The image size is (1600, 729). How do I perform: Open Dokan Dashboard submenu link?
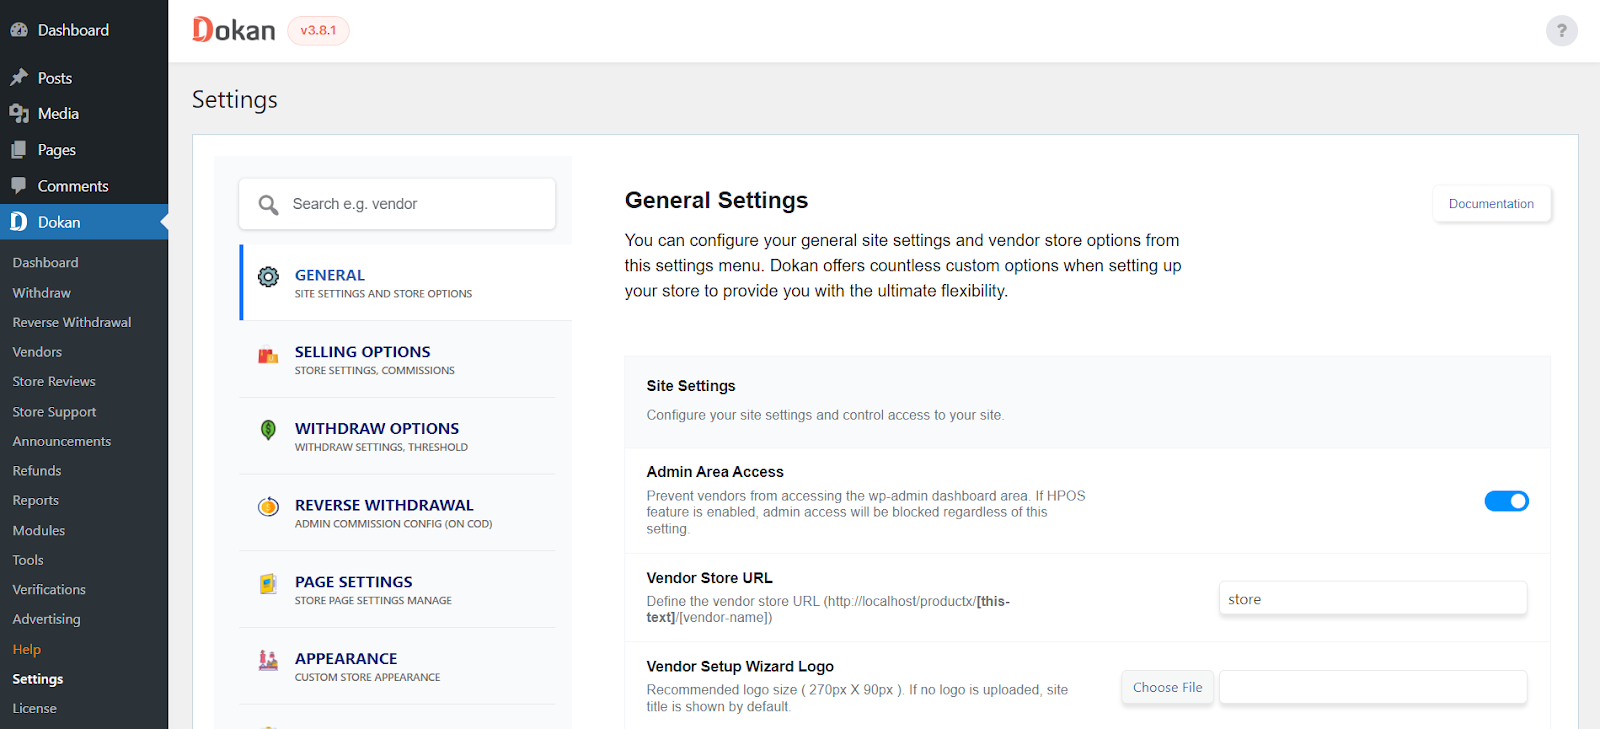[x=45, y=262]
